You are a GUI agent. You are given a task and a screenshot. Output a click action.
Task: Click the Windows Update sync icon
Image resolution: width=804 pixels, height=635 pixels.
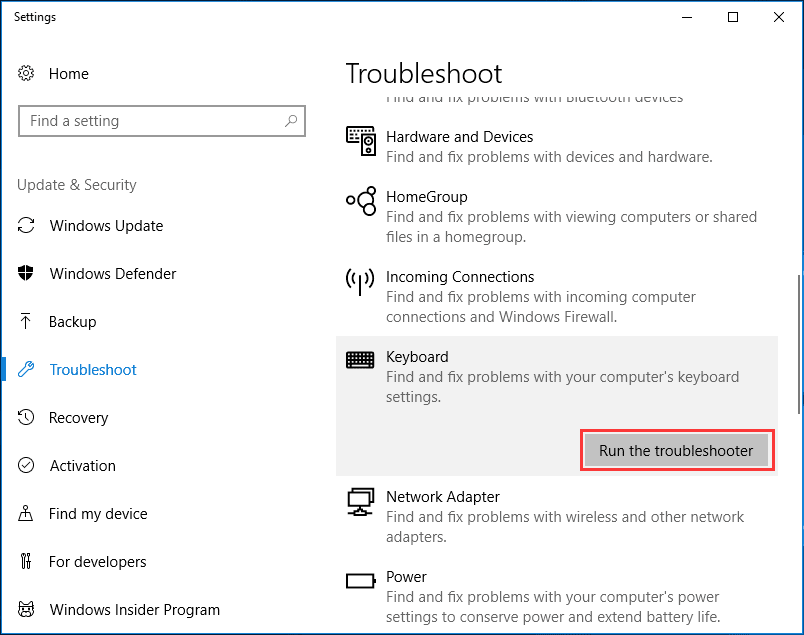[28, 226]
